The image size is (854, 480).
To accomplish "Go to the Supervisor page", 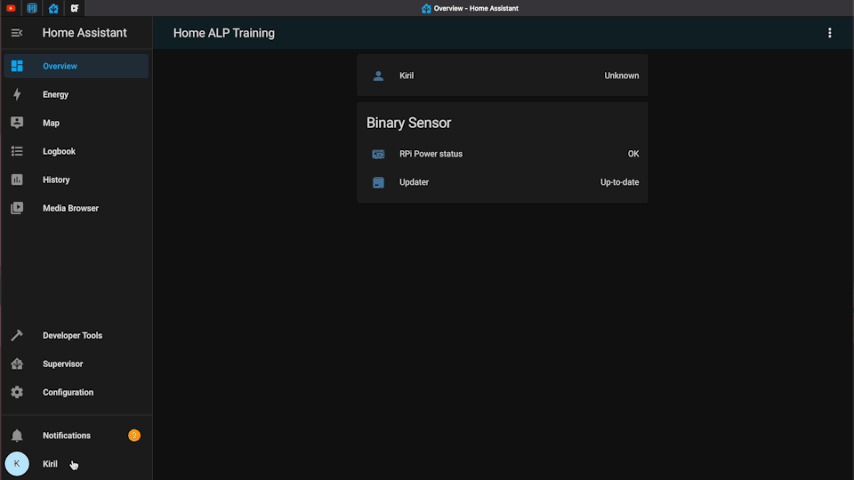I will point(76,364).
